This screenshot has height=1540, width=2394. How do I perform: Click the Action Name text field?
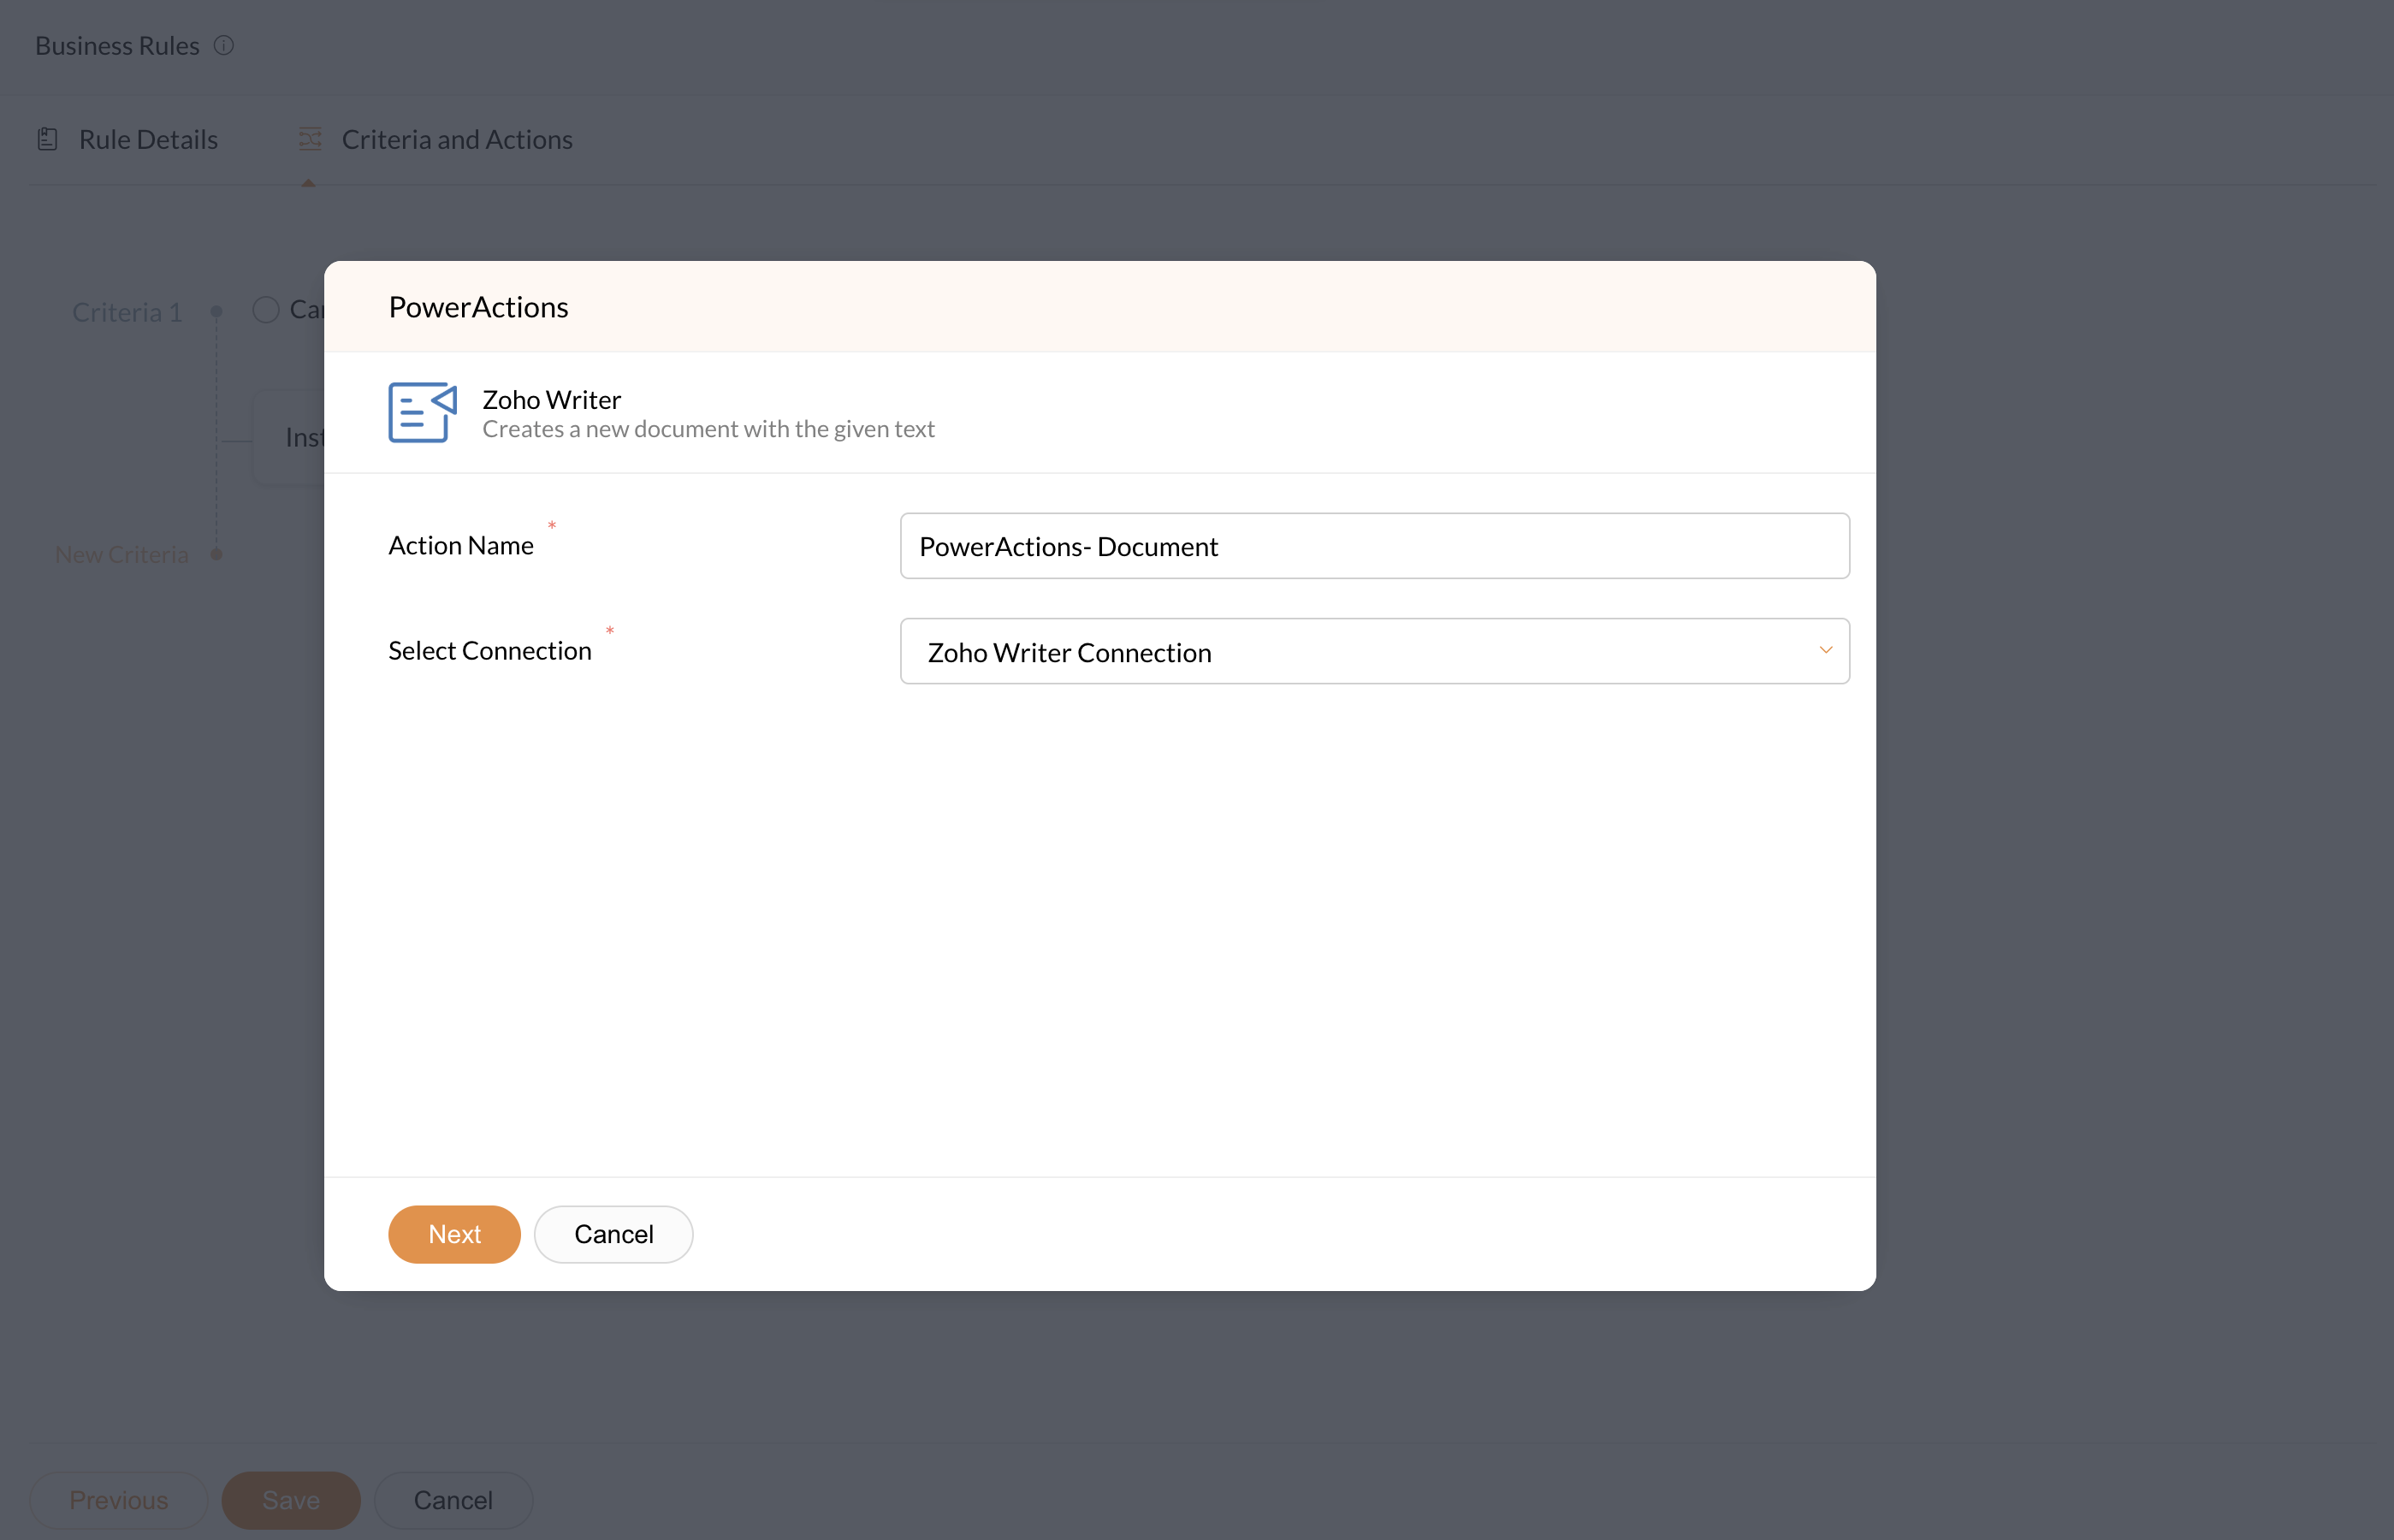click(1373, 546)
